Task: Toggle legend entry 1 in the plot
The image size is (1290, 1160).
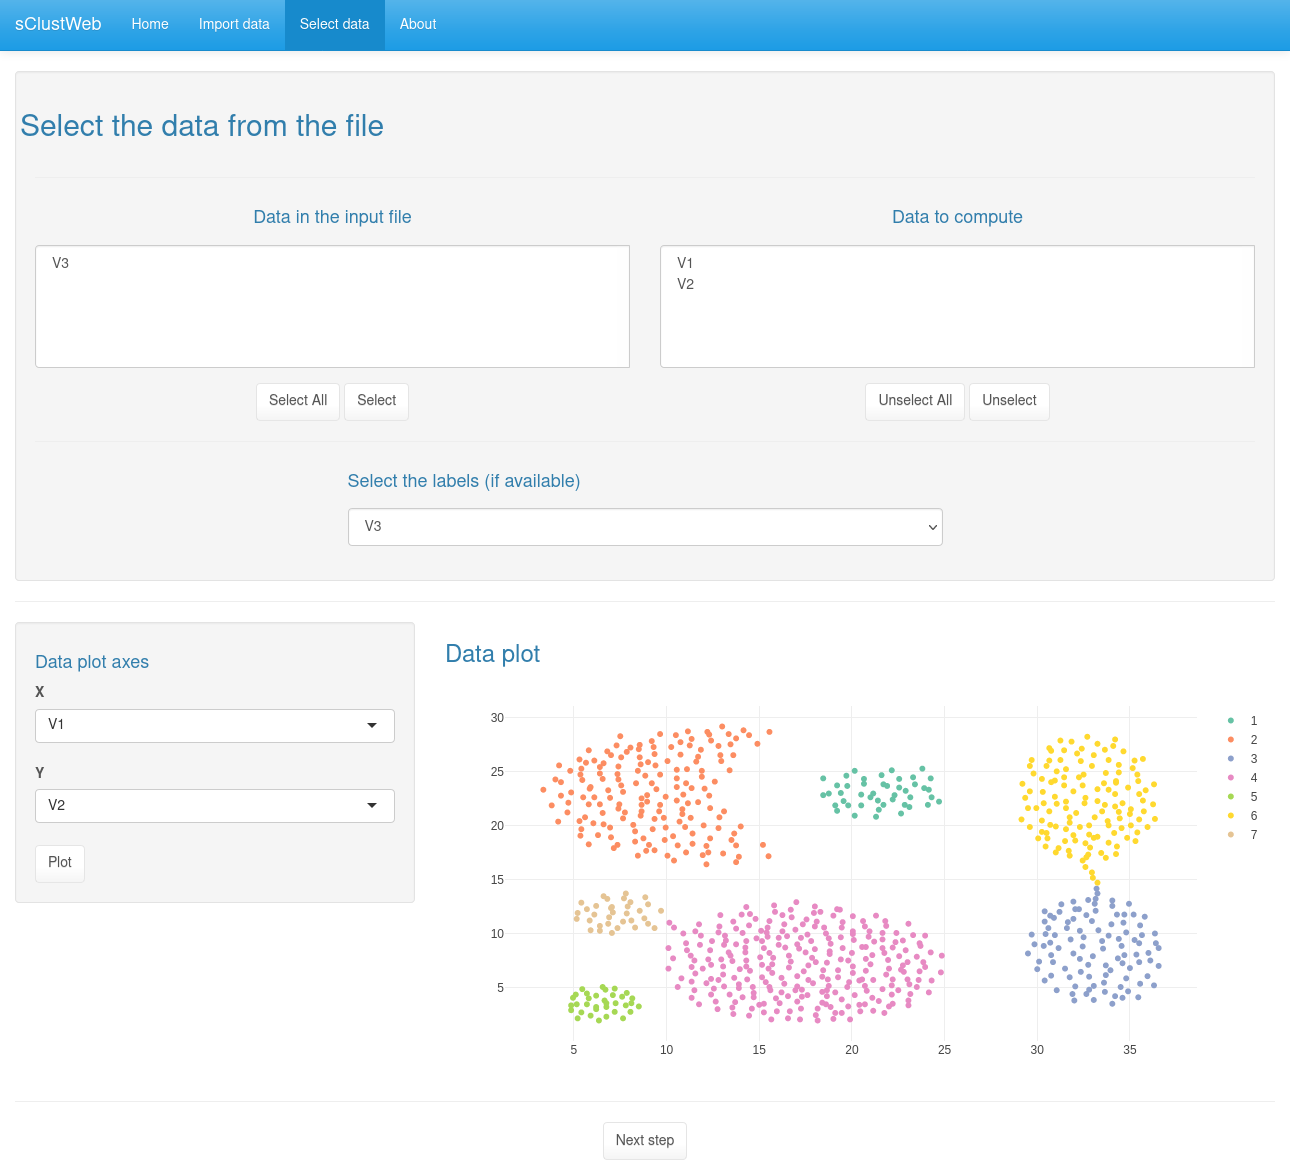Action: (x=1242, y=721)
